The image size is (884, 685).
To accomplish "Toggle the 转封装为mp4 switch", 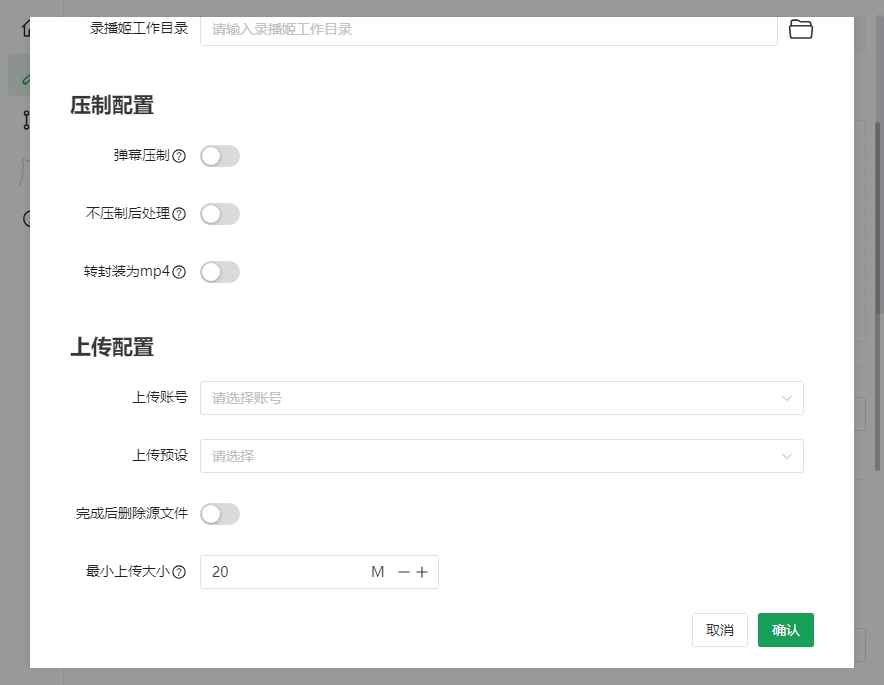I will 220,272.
